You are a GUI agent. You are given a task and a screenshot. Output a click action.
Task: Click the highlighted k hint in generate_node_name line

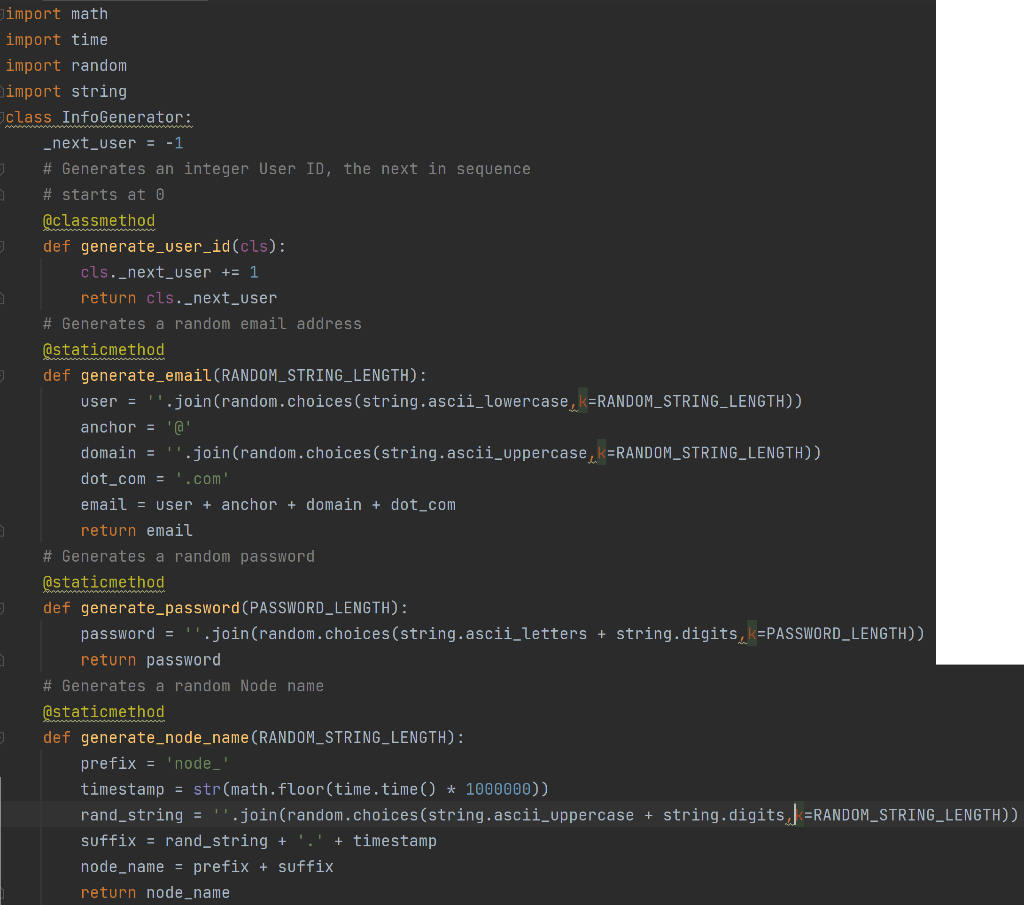click(x=797, y=814)
